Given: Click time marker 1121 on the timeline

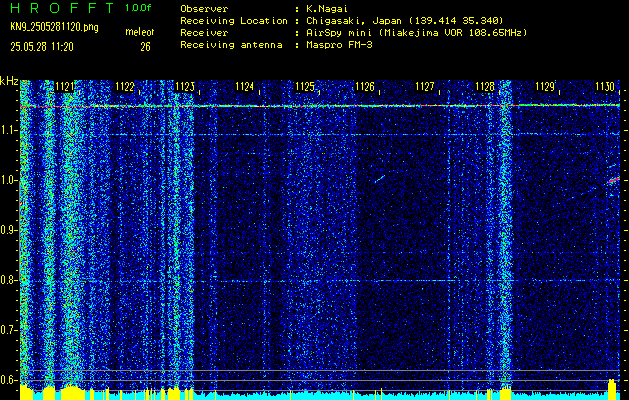Looking at the screenshot, I should [64, 87].
